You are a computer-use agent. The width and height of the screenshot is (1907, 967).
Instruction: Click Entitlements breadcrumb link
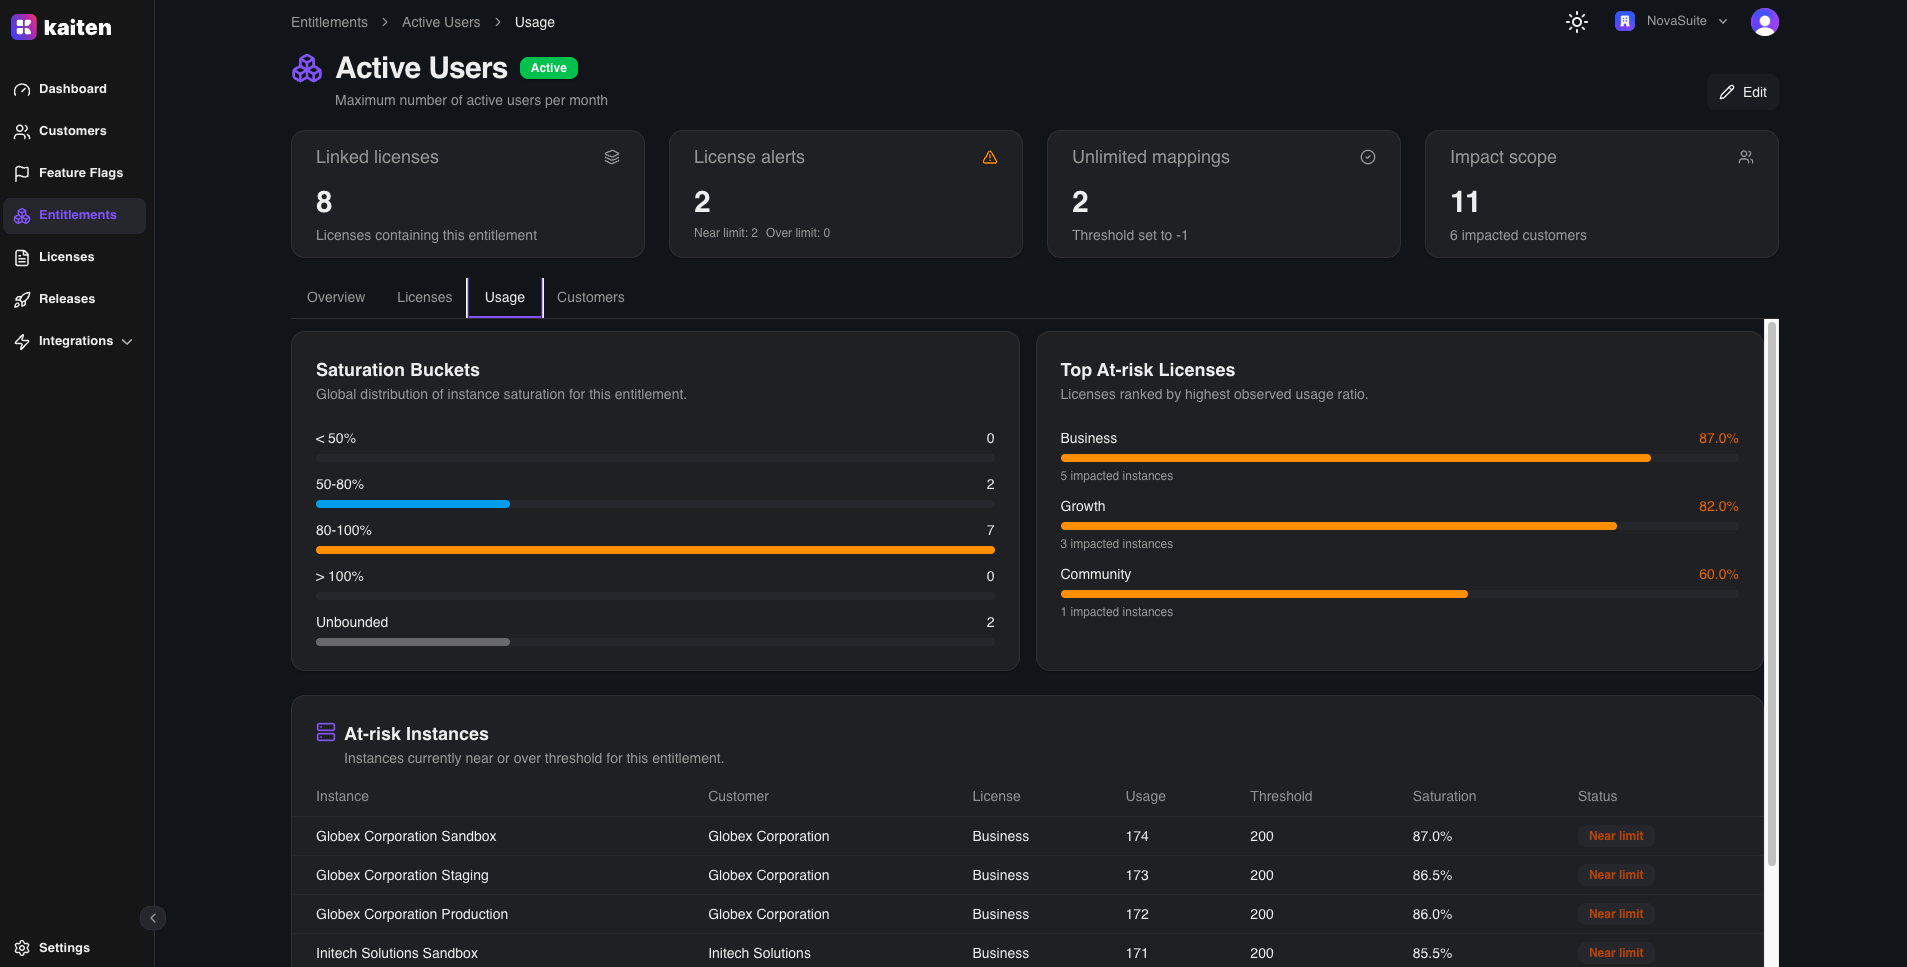329,22
